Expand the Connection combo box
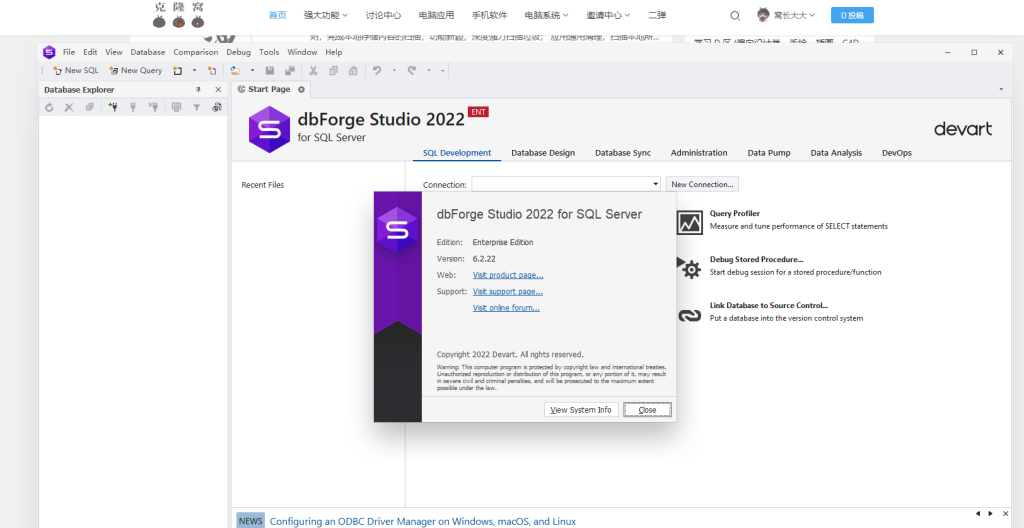 [x=656, y=184]
